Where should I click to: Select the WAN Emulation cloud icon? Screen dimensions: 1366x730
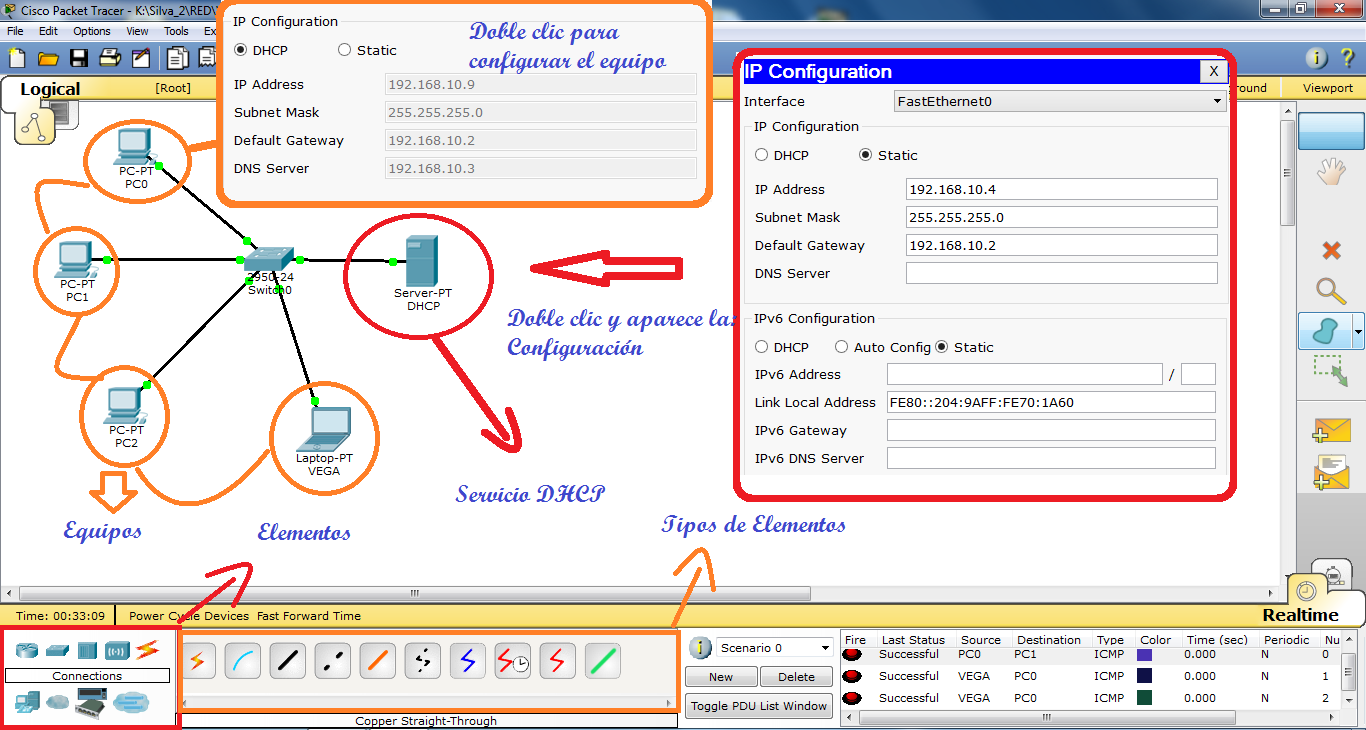click(x=57, y=703)
